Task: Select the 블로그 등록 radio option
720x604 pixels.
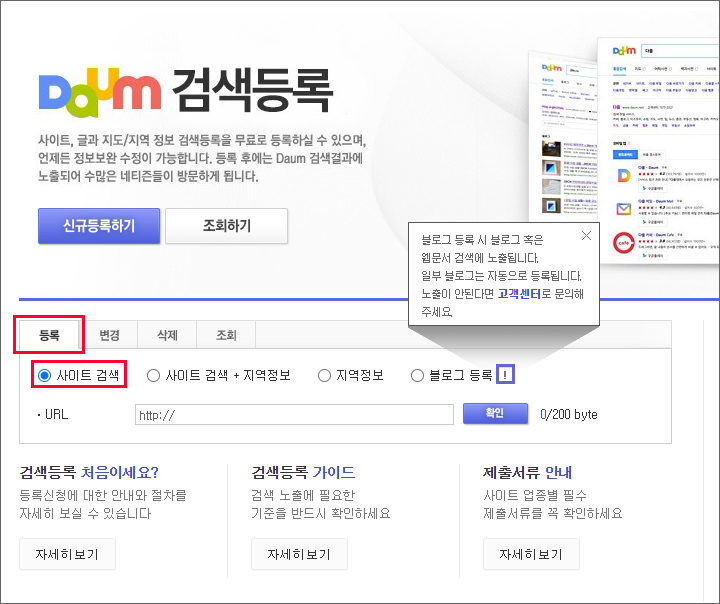Action: (417, 376)
